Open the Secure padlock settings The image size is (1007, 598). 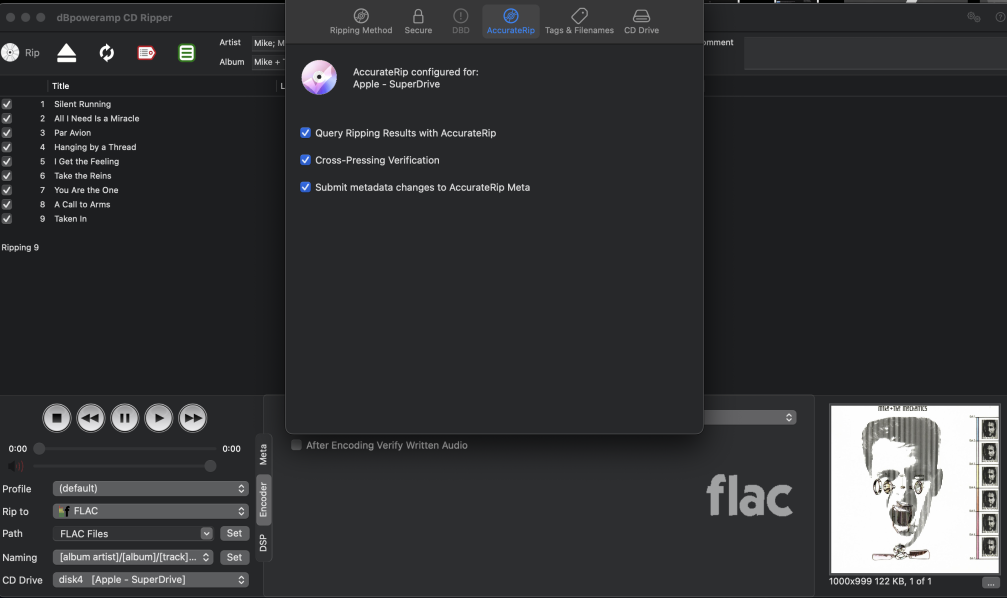tap(418, 21)
